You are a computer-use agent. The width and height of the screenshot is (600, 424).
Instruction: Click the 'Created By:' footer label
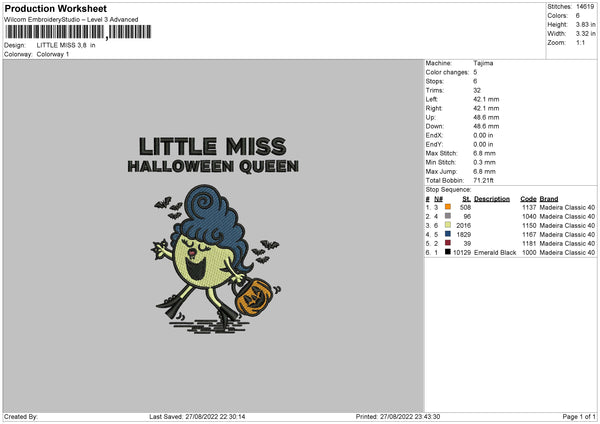pos(21,417)
